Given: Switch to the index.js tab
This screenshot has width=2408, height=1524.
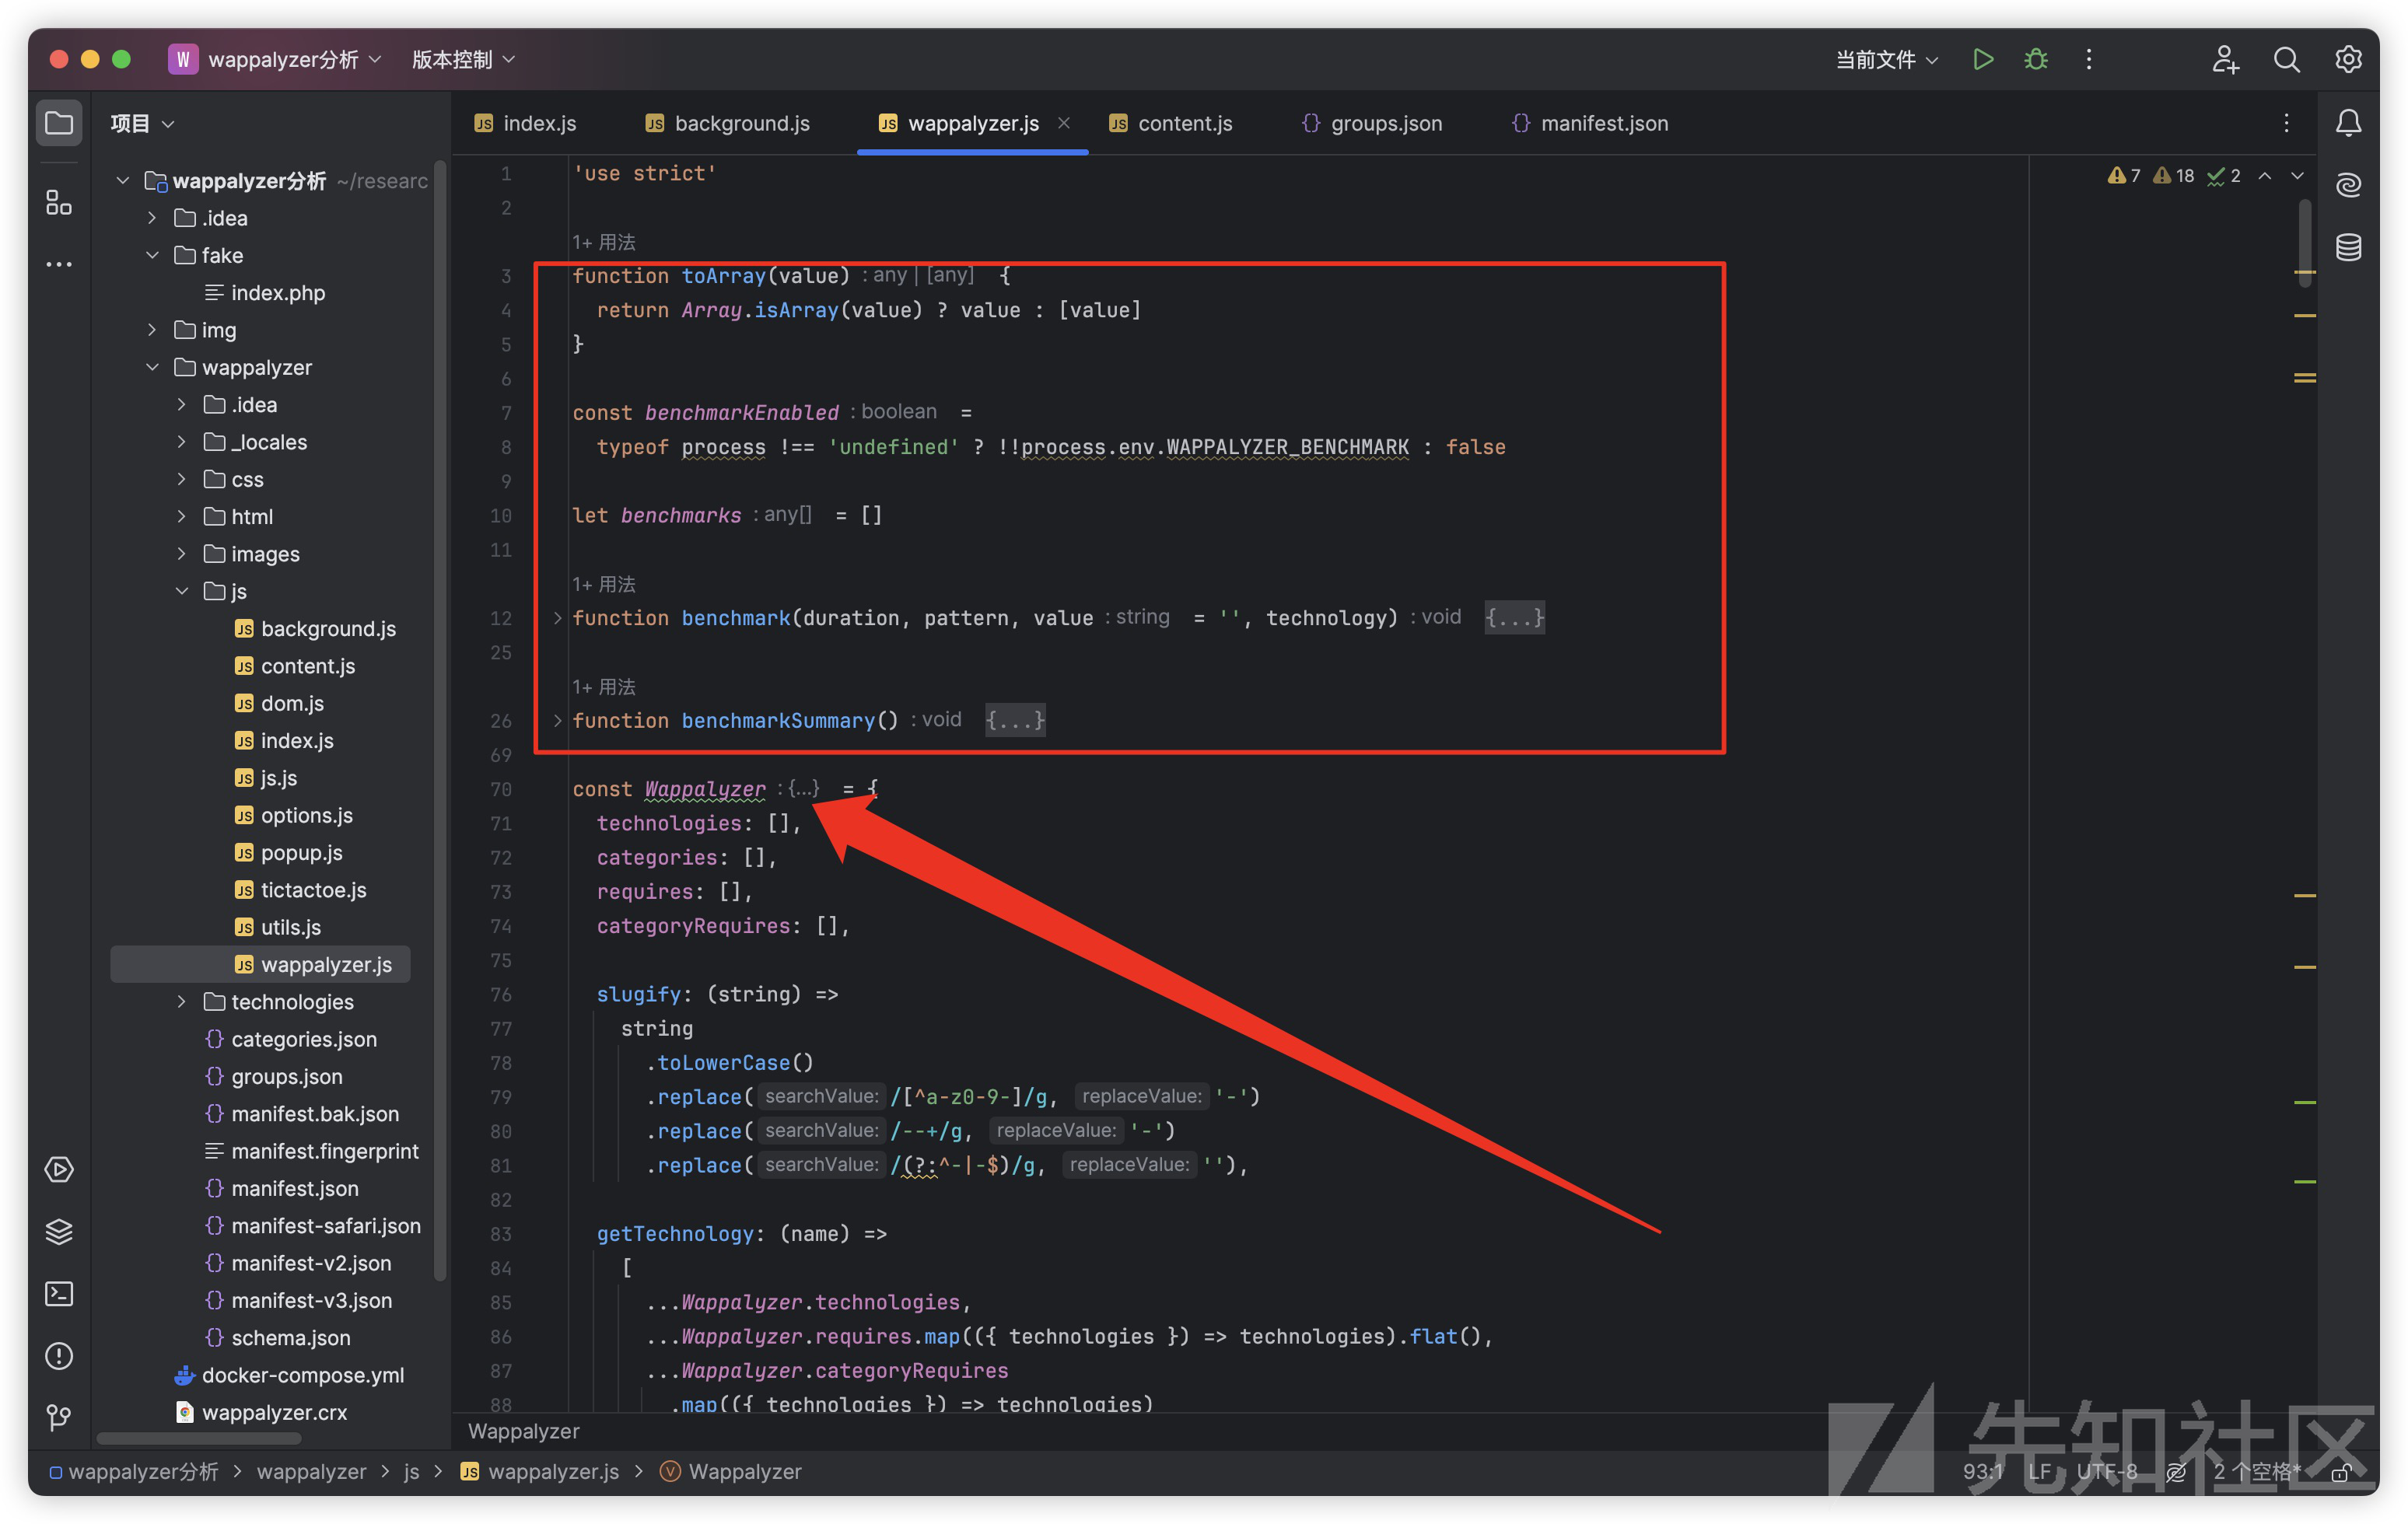Looking at the screenshot, I should 525,123.
